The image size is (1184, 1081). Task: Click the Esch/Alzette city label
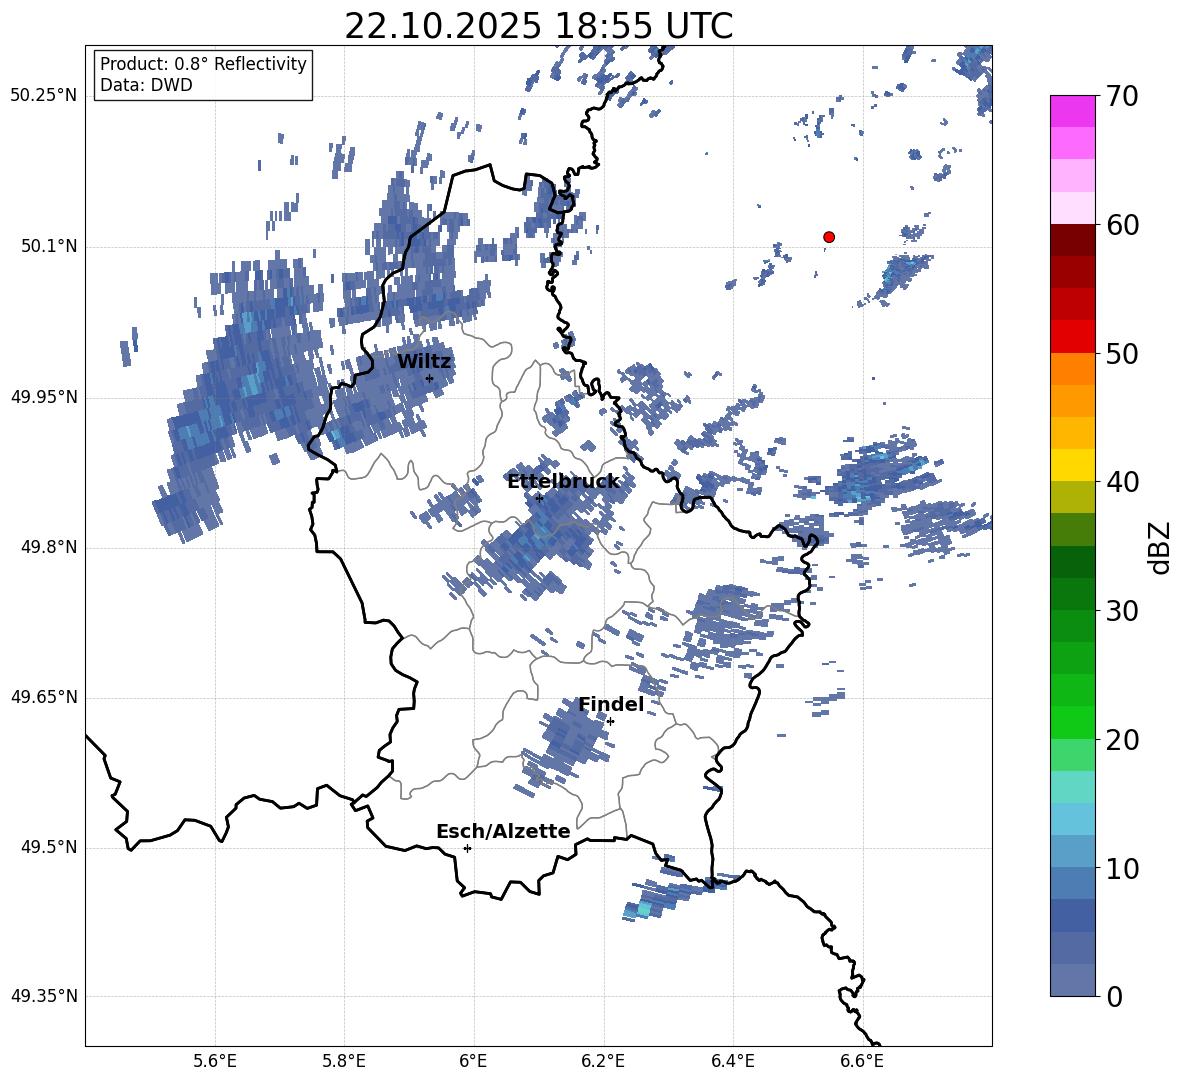503,832
